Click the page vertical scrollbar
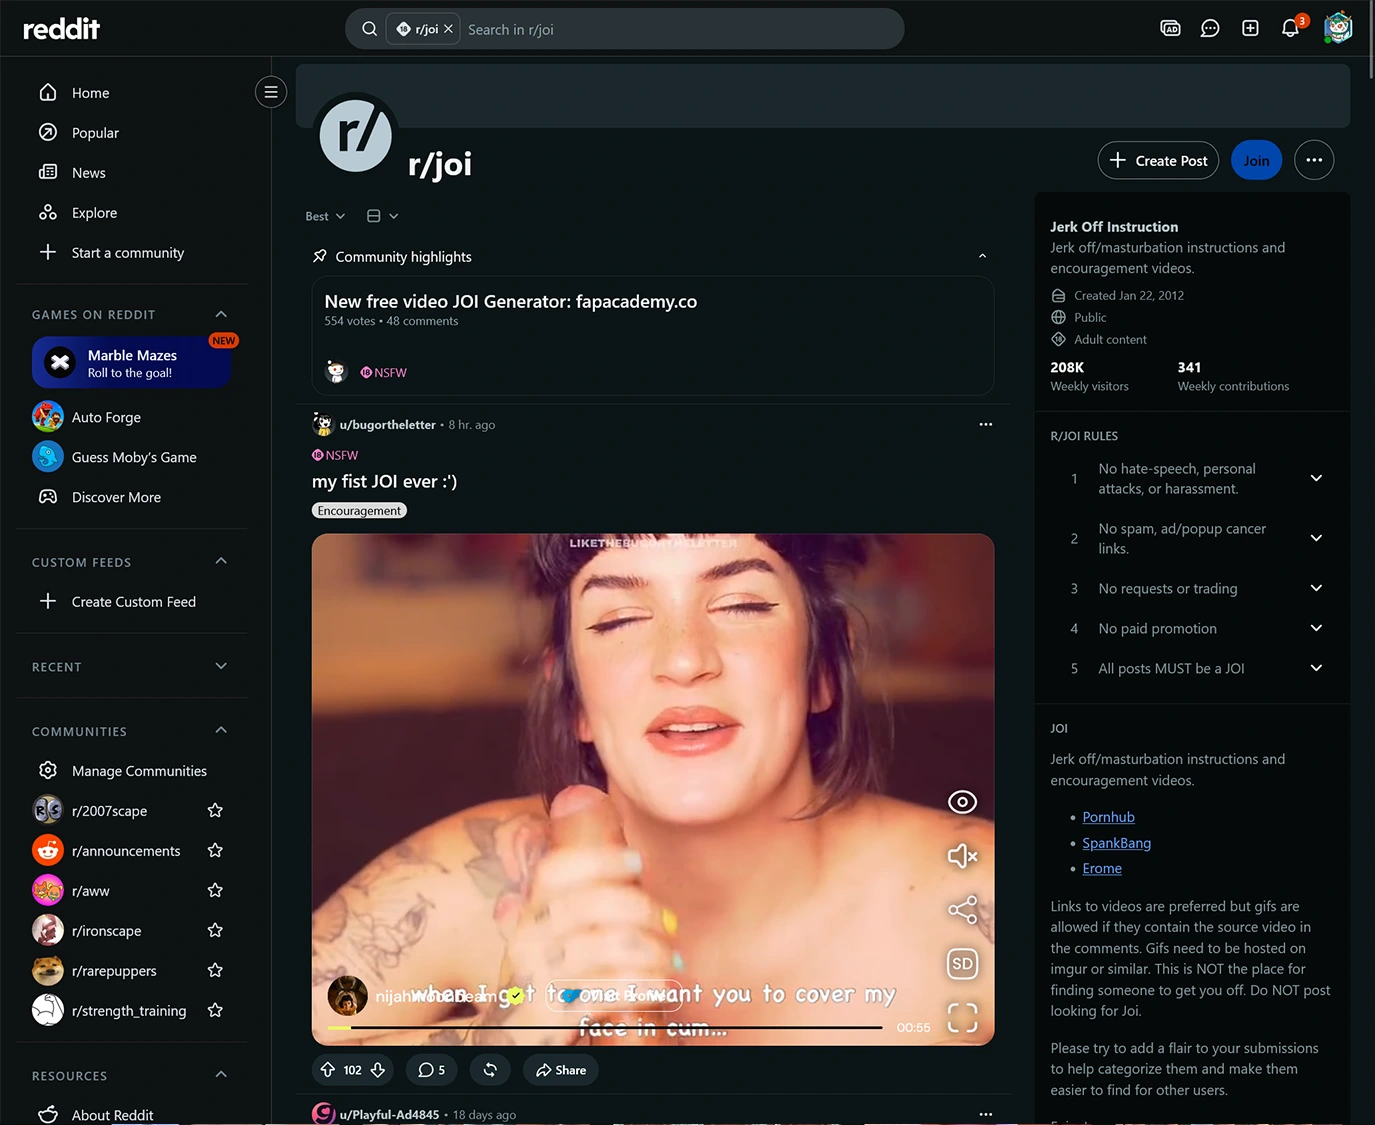 [x=1370, y=40]
